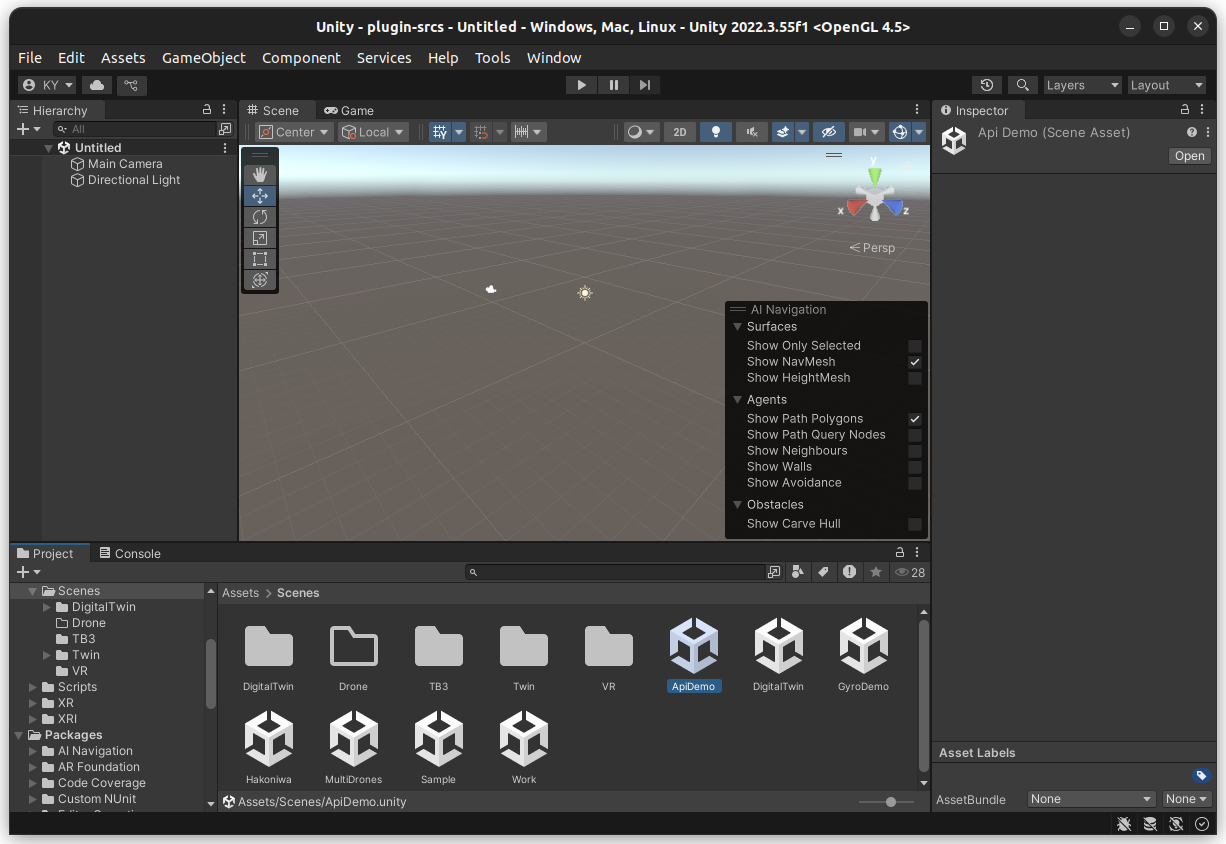Open the Local orientation dropdown
This screenshot has height=844, width=1226.
(x=373, y=132)
